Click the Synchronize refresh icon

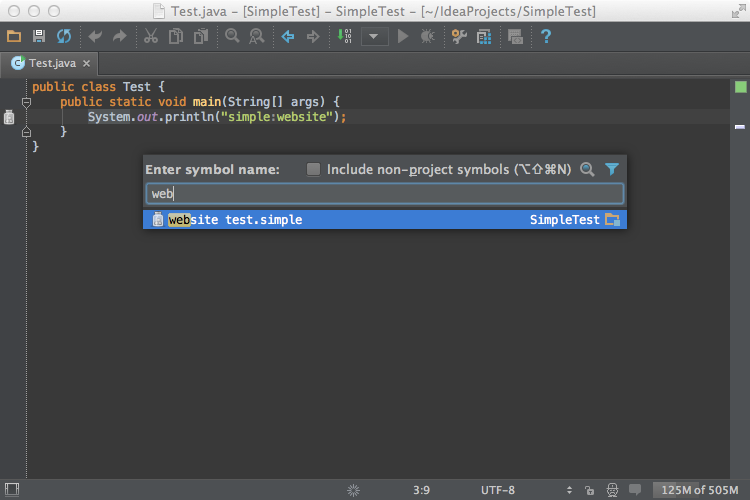pyautogui.click(x=64, y=37)
